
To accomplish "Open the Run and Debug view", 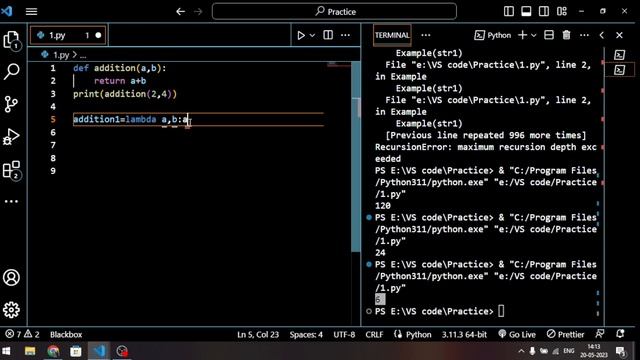I will click(11, 137).
